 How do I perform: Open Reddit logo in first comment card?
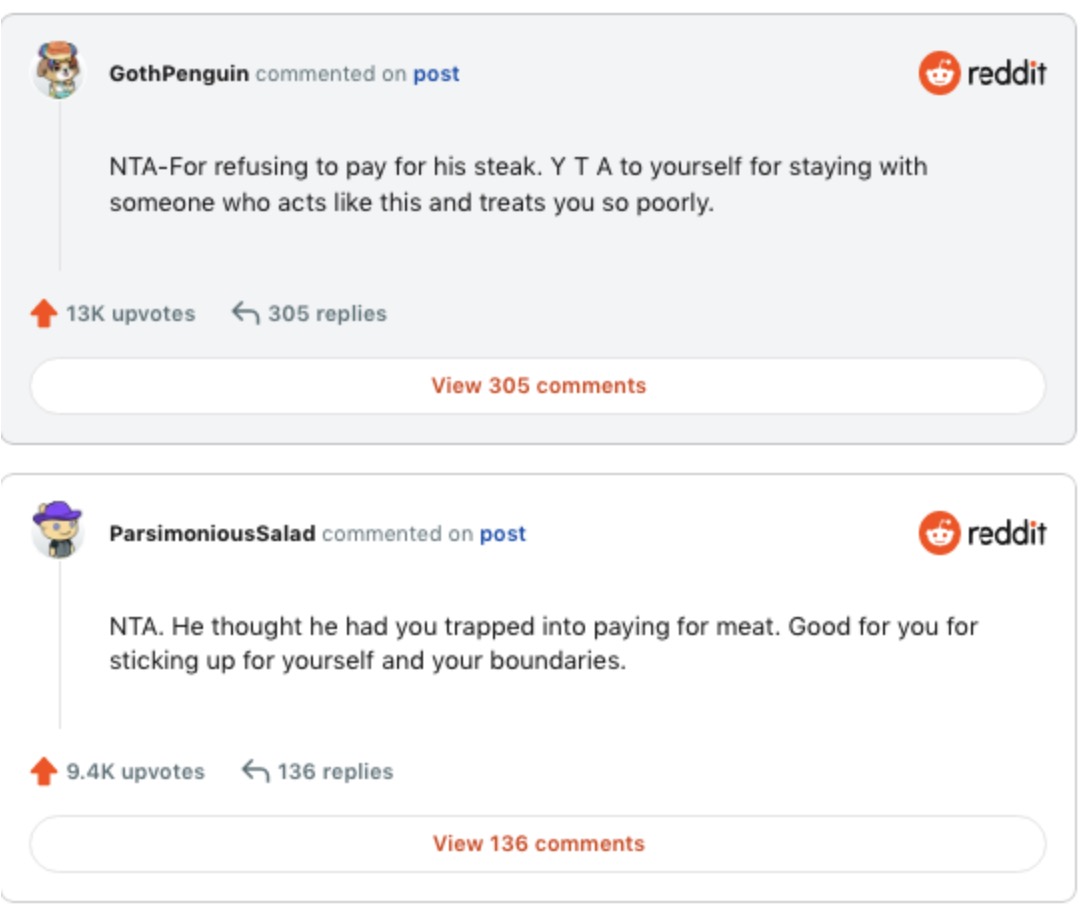(982, 73)
